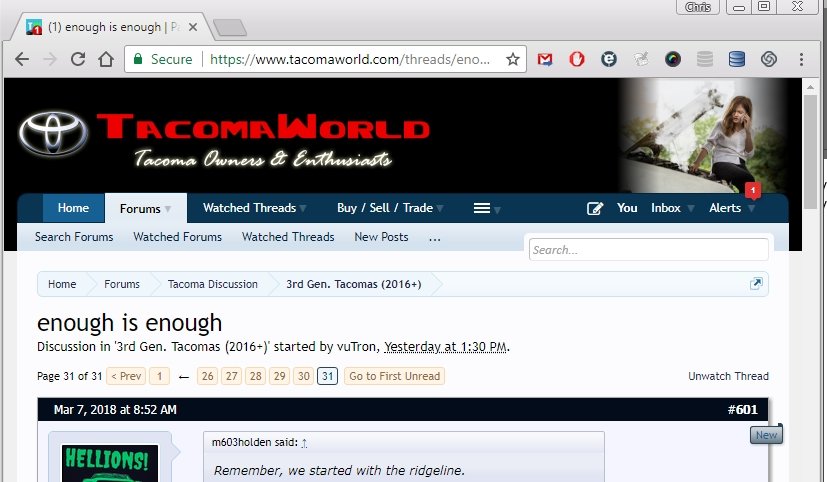Viewport: 827px width, 482px height.
Task: Reload the page with the refresh icon
Action: [x=78, y=59]
